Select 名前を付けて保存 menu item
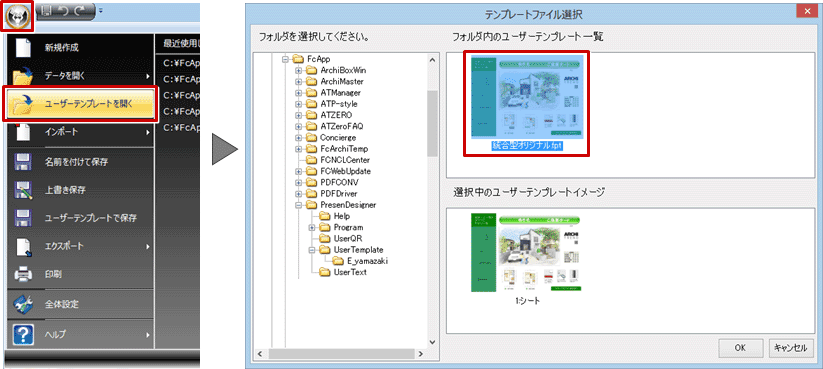The height and width of the screenshot is (369, 823). [80, 162]
